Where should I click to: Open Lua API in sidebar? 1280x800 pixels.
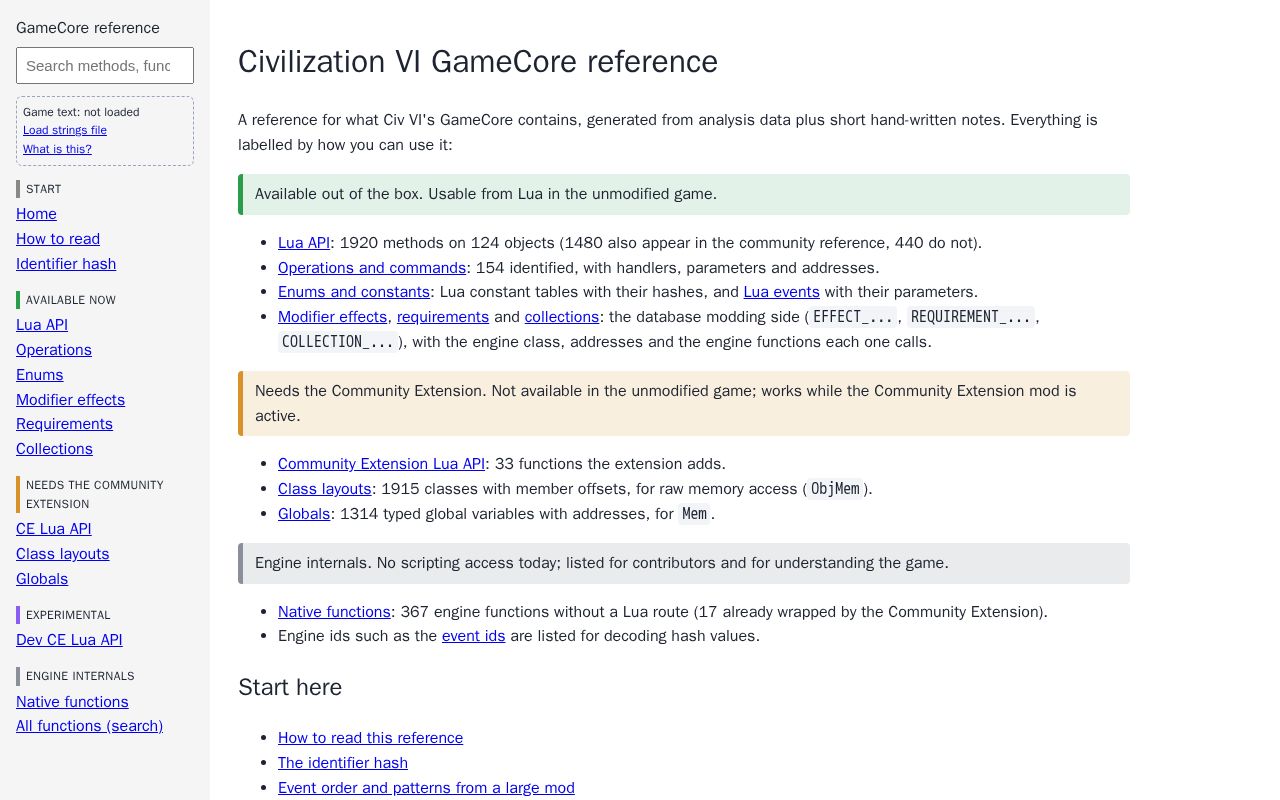42,325
